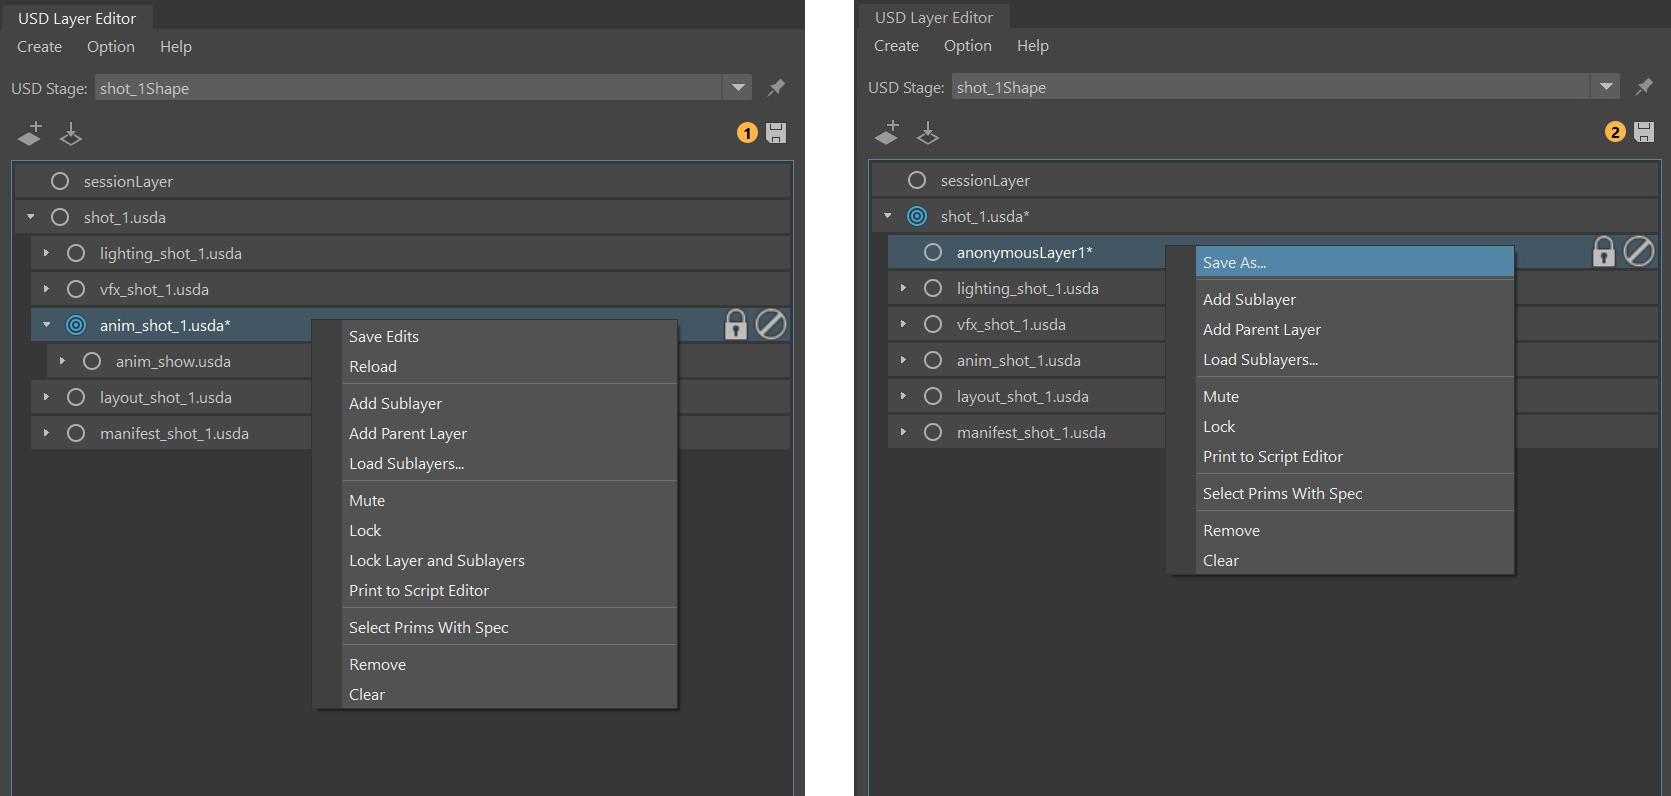This screenshot has width=1671, height=796.
Task: Click anim_shot_1.usda target circle in left editor
Action: 76,325
